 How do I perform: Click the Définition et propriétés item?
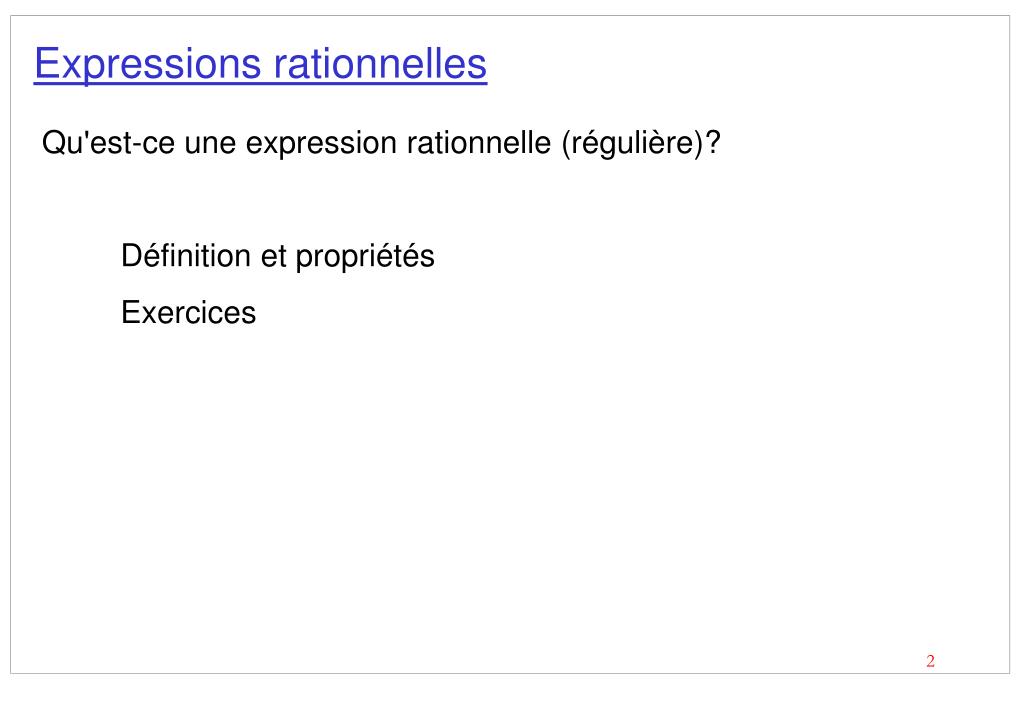tap(278, 256)
